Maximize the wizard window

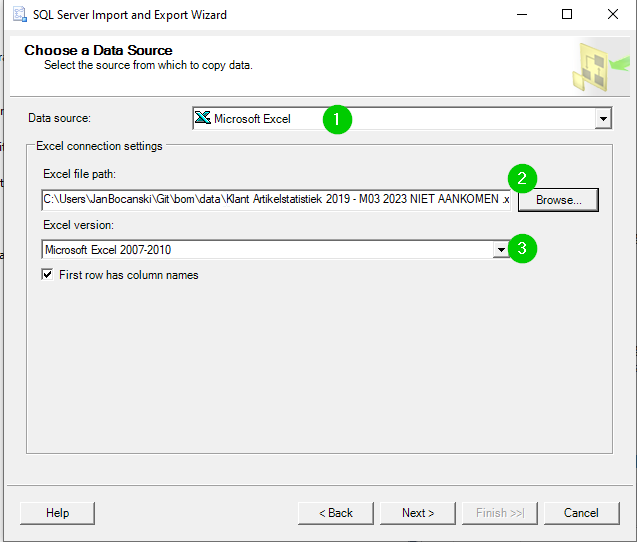pos(567,15)
